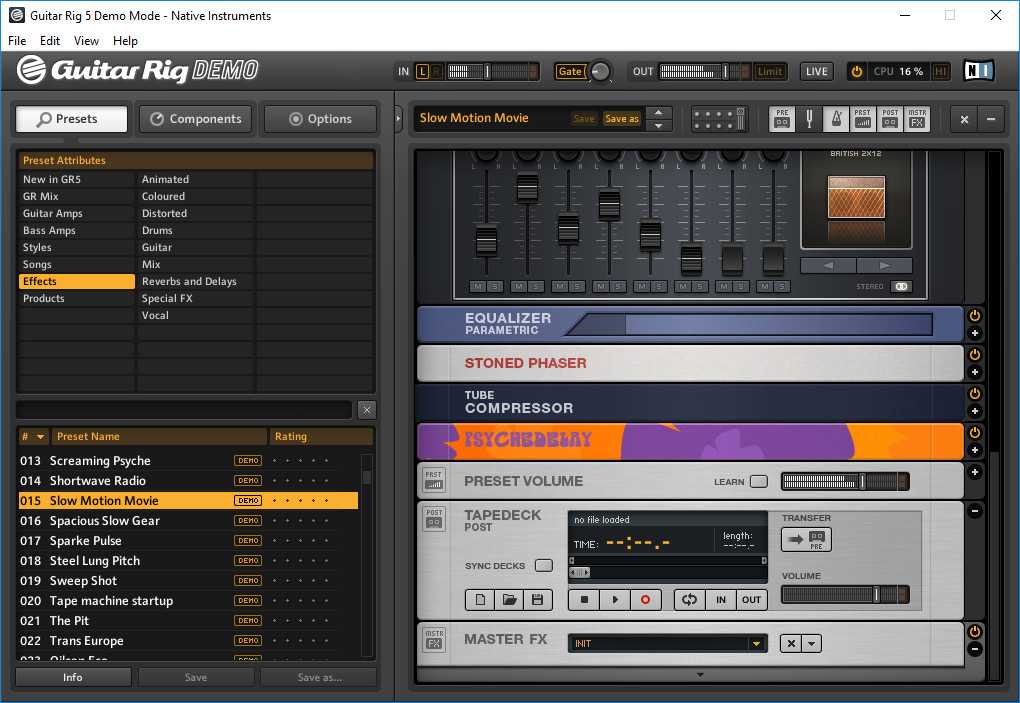This screenshot has width=1020, height=703.
Task: Open the View menu
Action: coord(86,41)
